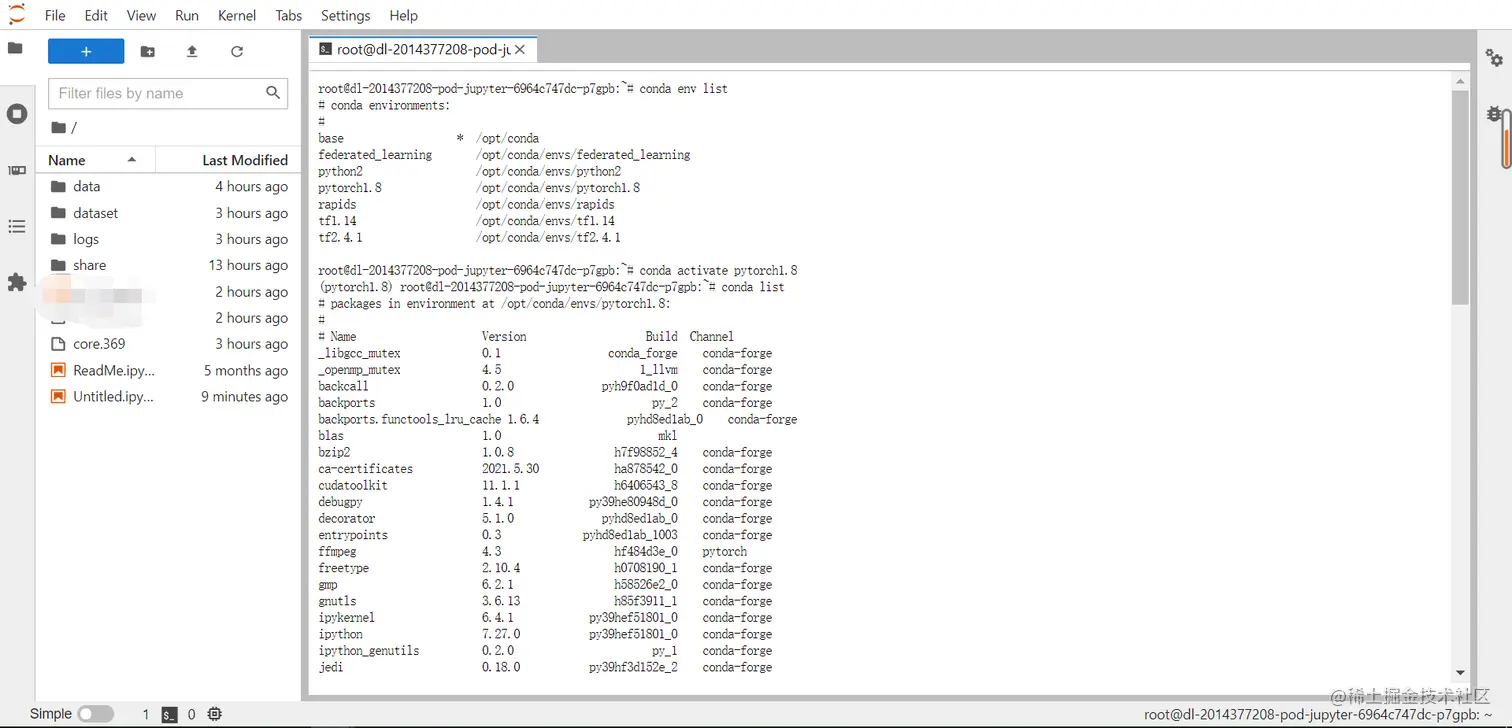The image size is (1512, 728).
Task: Open the Settings menu
Action: tap(346, 15)
